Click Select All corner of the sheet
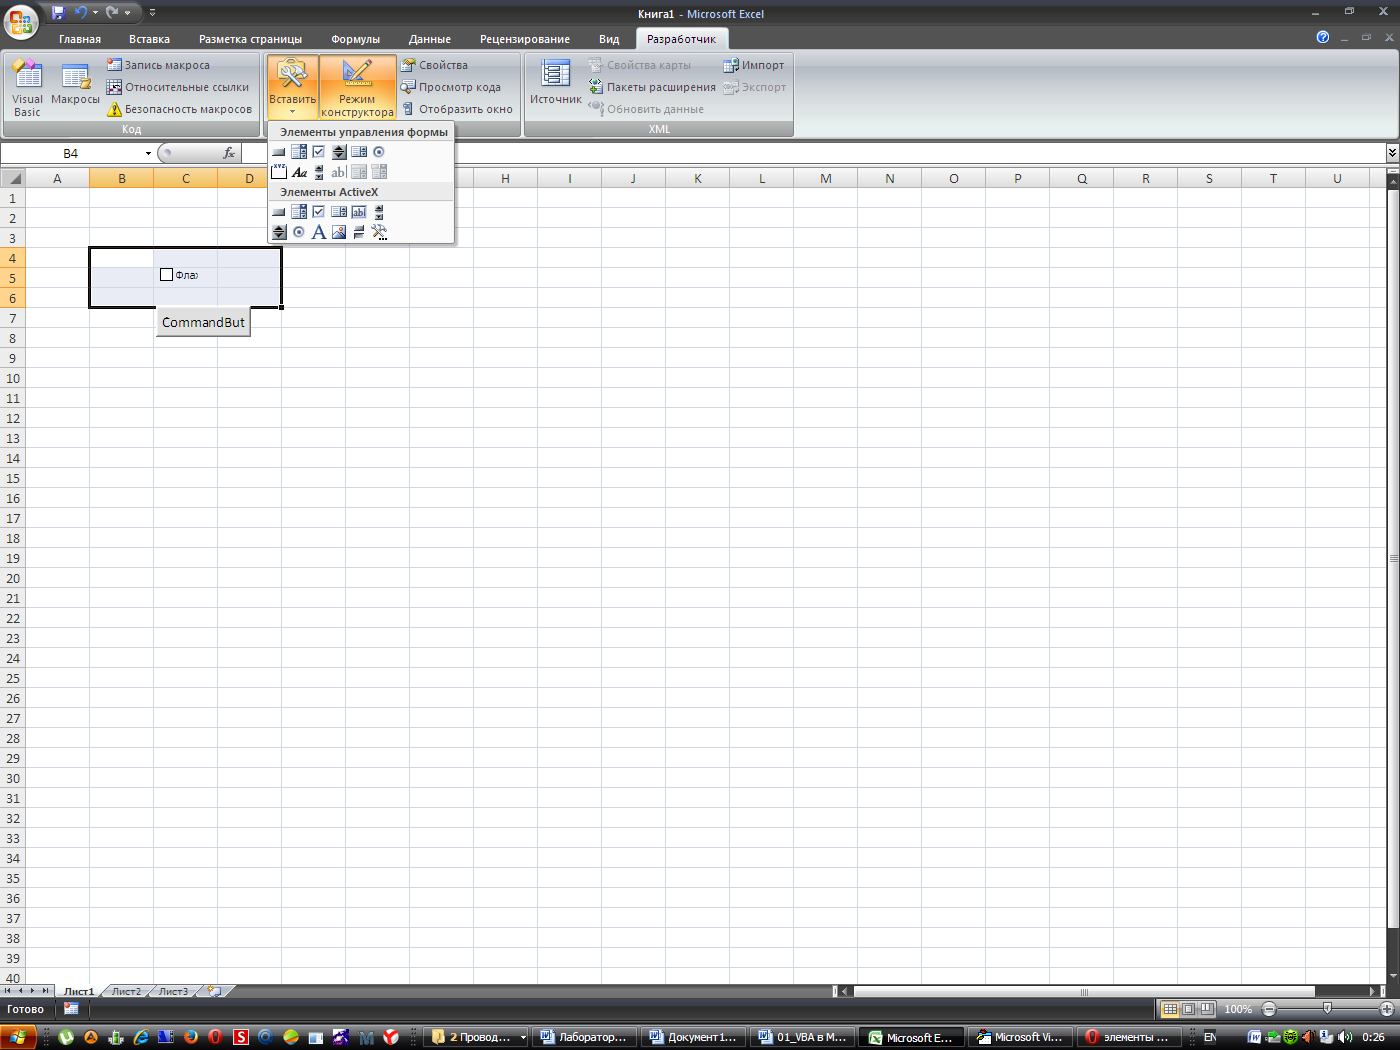The height and width of the screenshot is (1050, 1400). click(12, 178)
